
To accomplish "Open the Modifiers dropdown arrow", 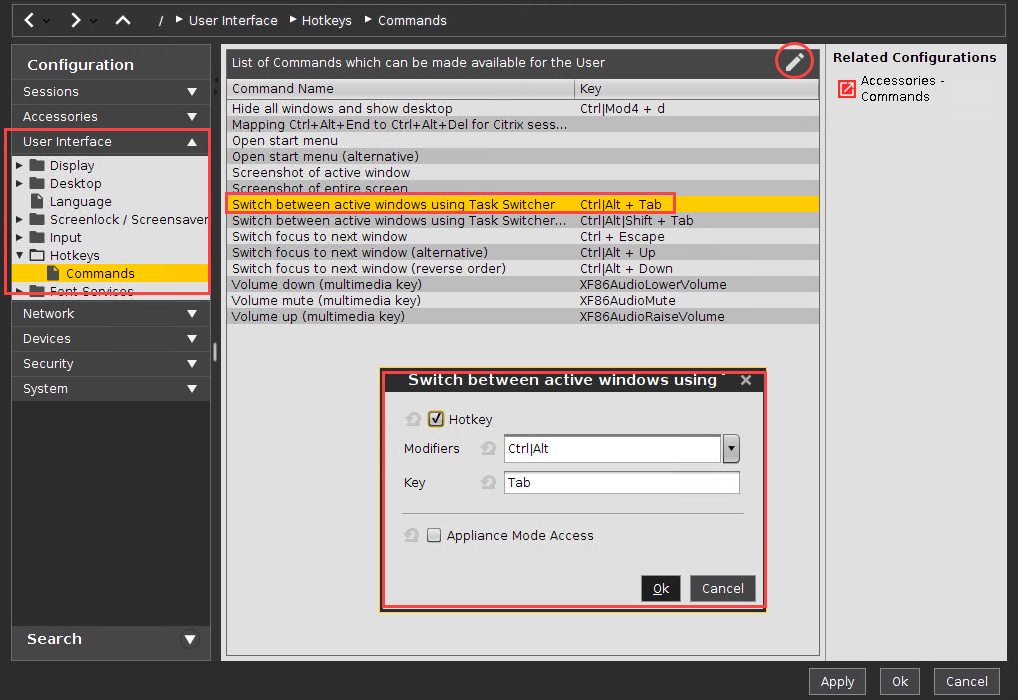I will [730, 449].
